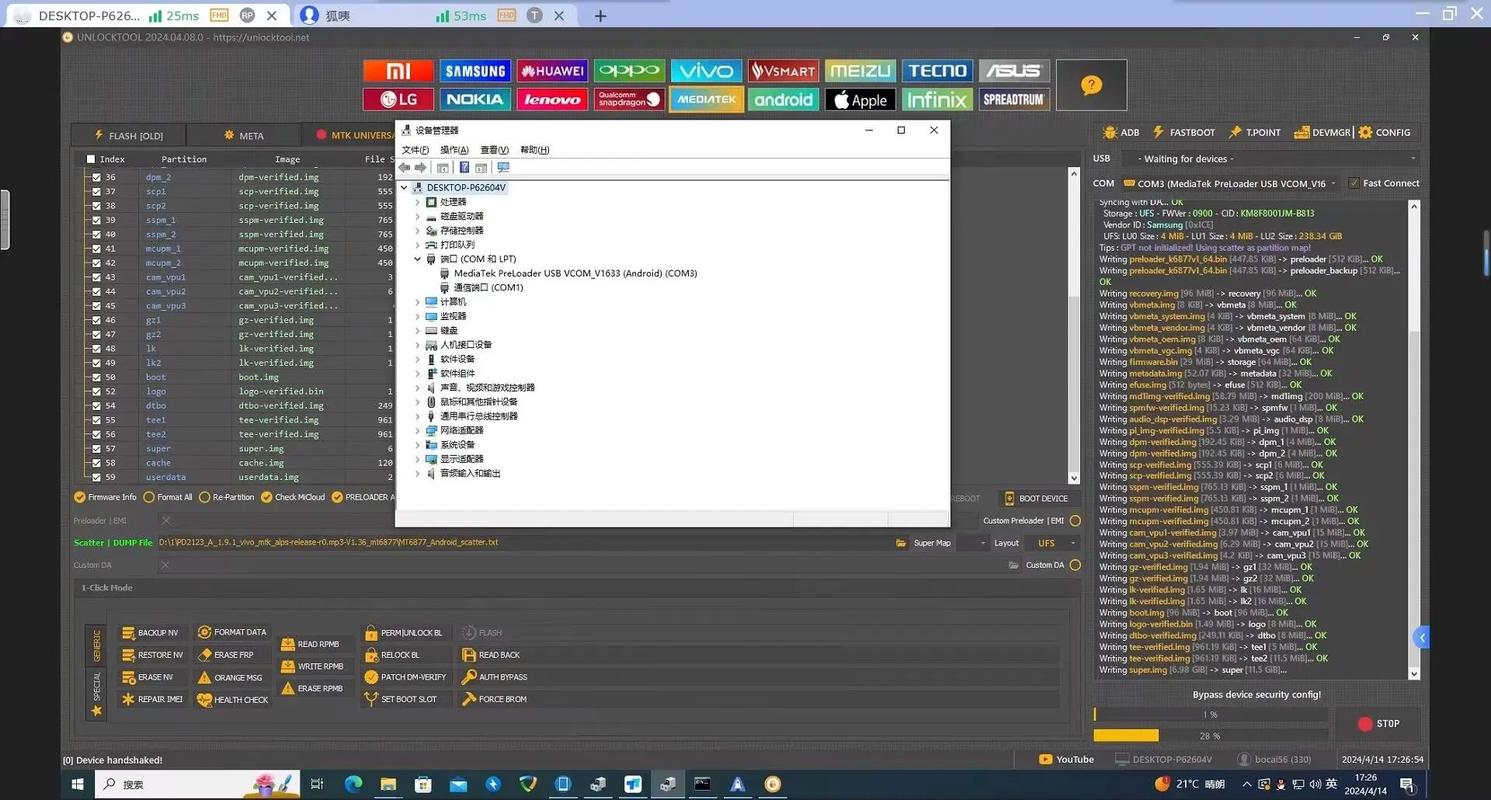Open the 查看(V) menu
This screenshot has width=1491, height=800.
pos(494,150)
